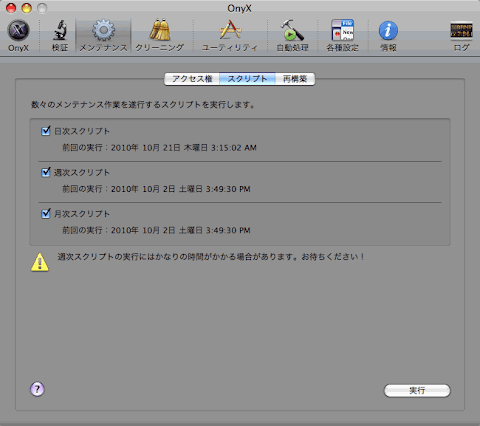Screen dimensions: 480x426
Task: Click the 実行 button
Action: pos(417,390)
